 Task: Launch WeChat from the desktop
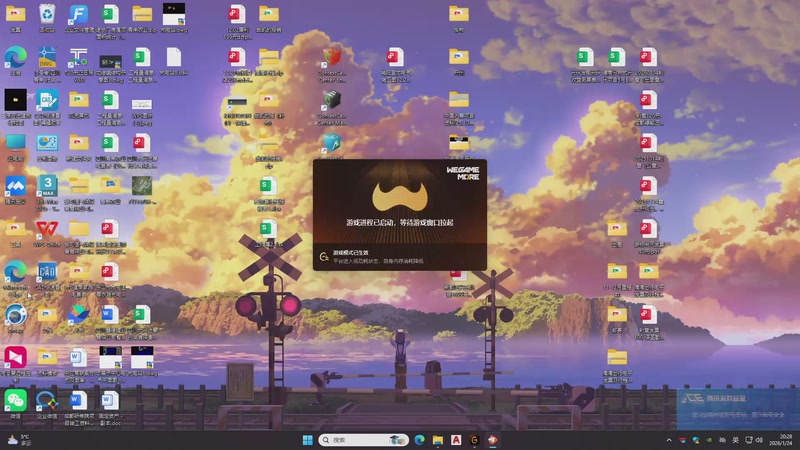click(15, 401)
